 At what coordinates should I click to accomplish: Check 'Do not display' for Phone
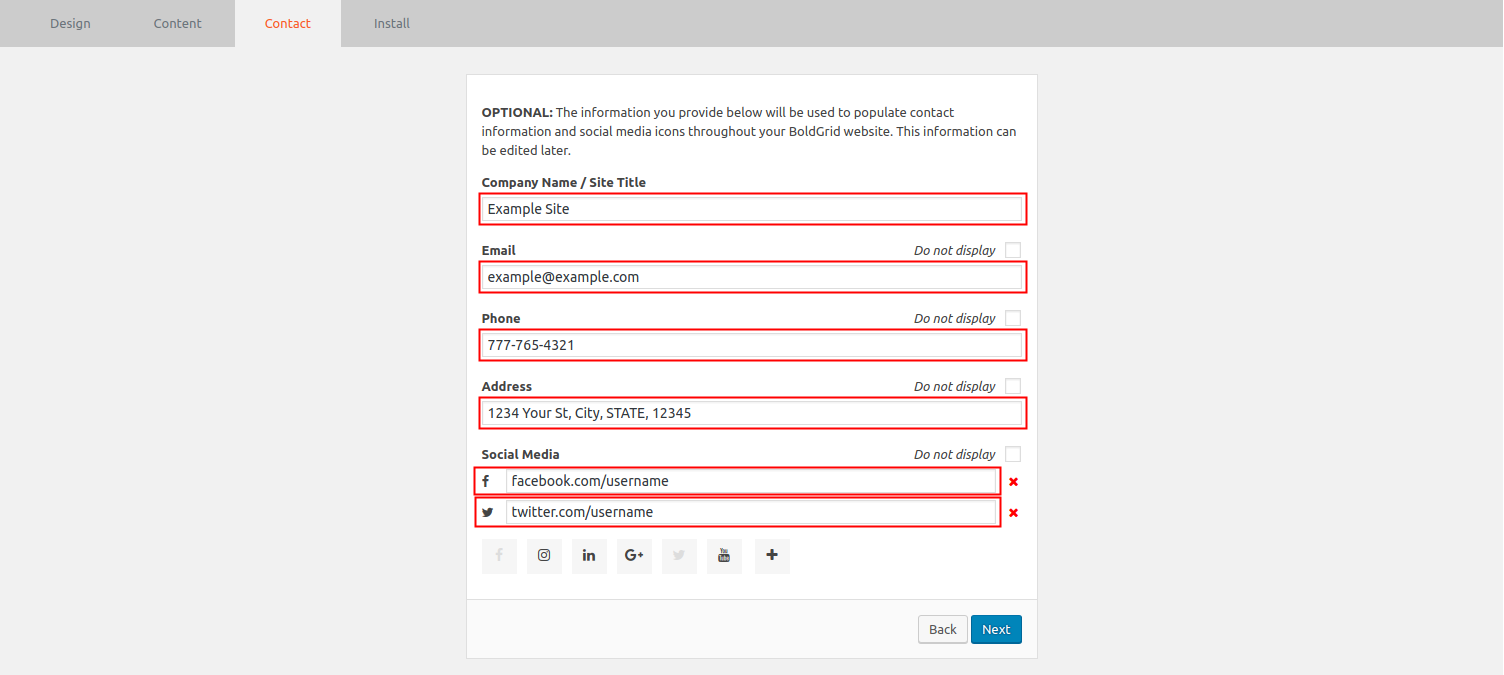pos(1013,318)
